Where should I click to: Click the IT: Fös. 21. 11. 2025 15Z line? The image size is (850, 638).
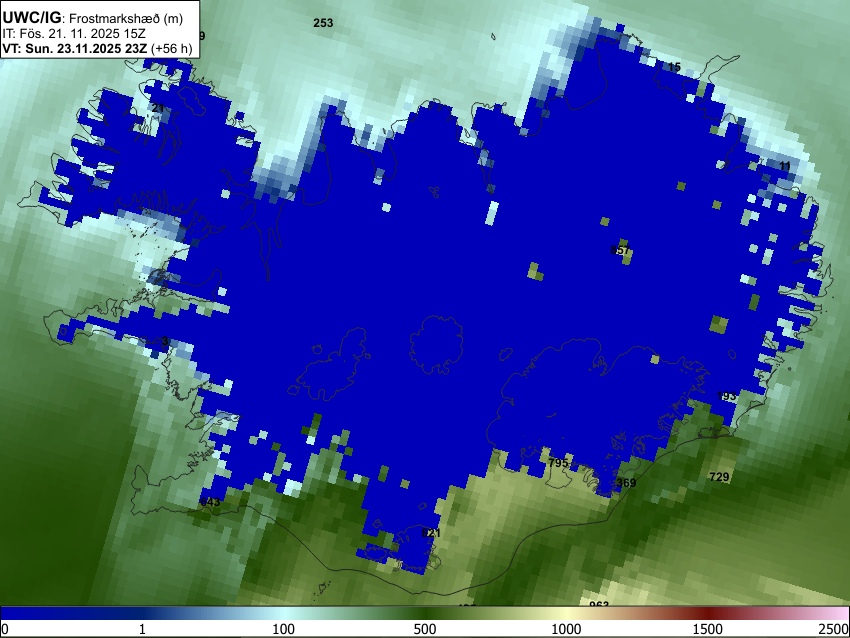(x=74, y=34)
